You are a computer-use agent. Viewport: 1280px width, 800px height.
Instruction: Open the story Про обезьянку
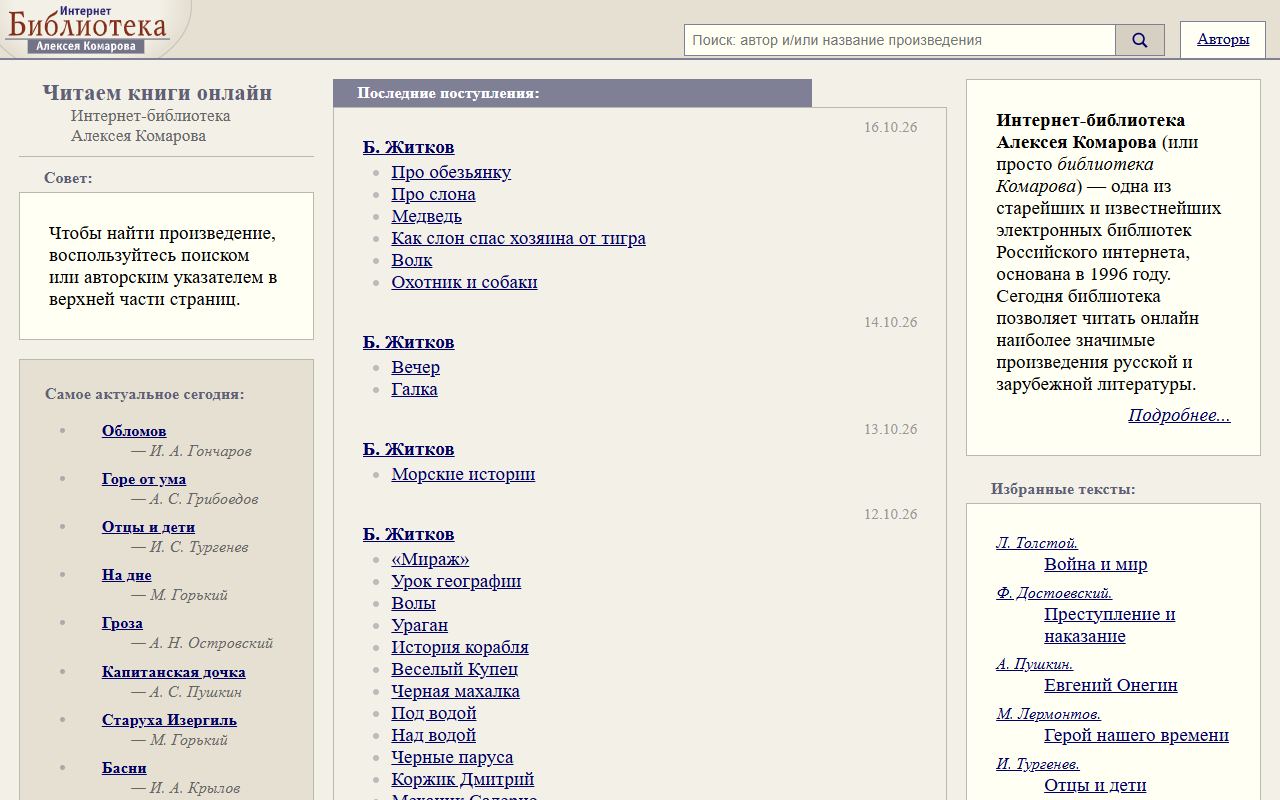pyautogui.click(x=451, y=172)
